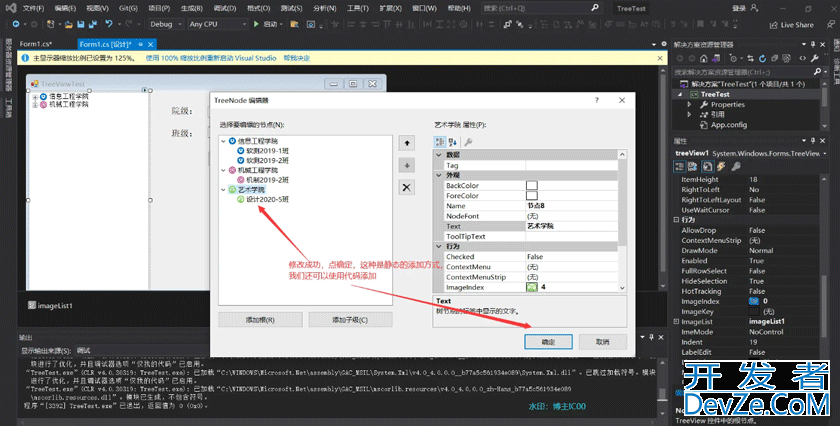The image size is (840, 426).
Task: Collapse the 信息工程学院 node in editor tree
Action: pyautogui.click(x=224, y=141)
